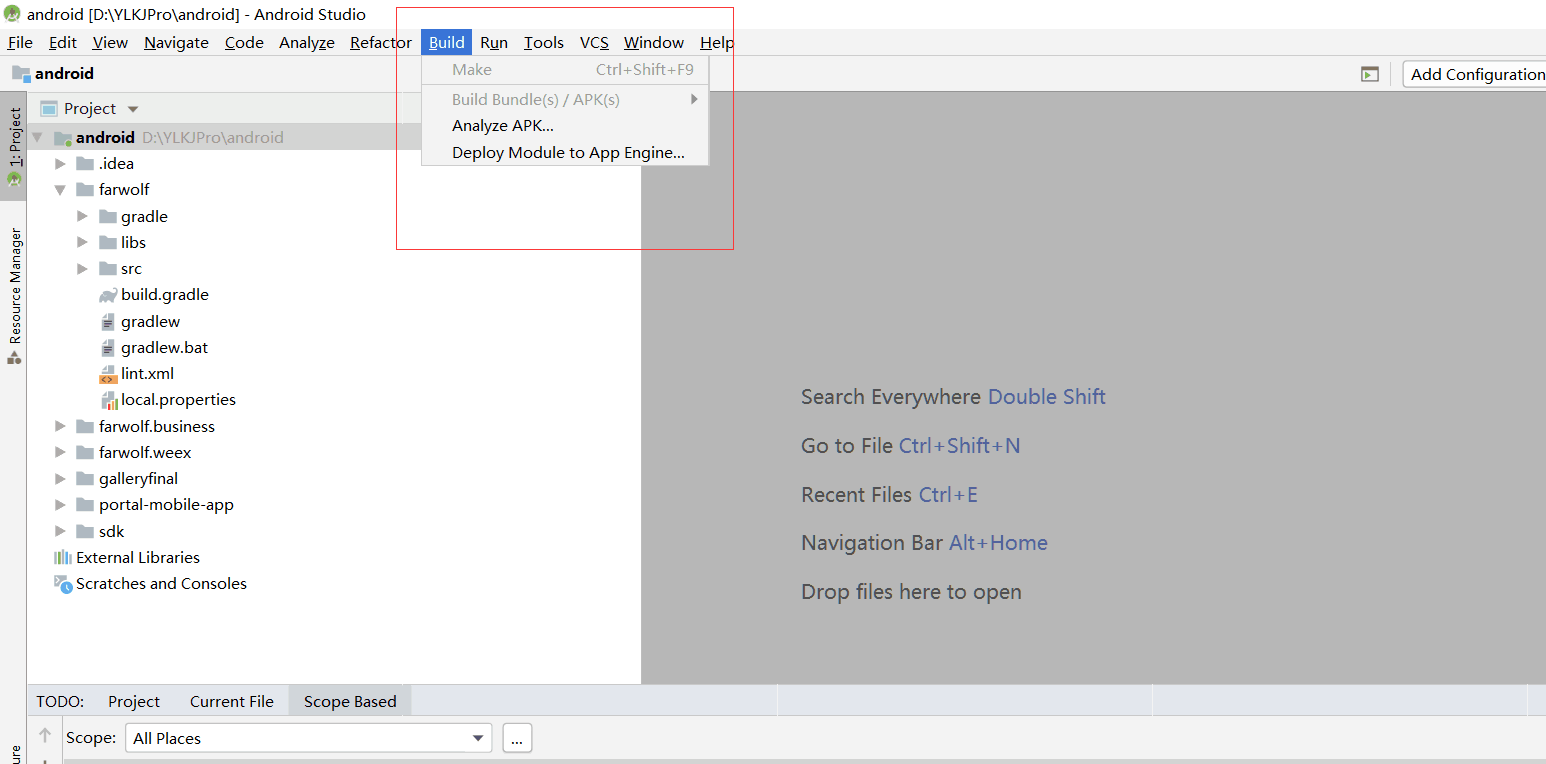This screenshot has height=764, width=1546.
Task: Open the View menu
Action: tap(110, 42)
